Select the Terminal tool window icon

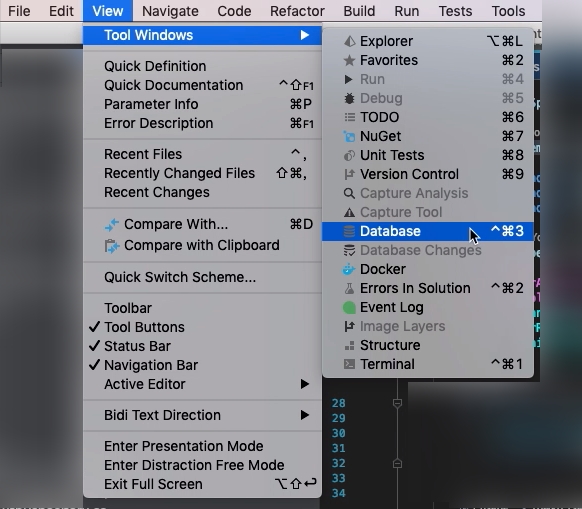[349, 364]
